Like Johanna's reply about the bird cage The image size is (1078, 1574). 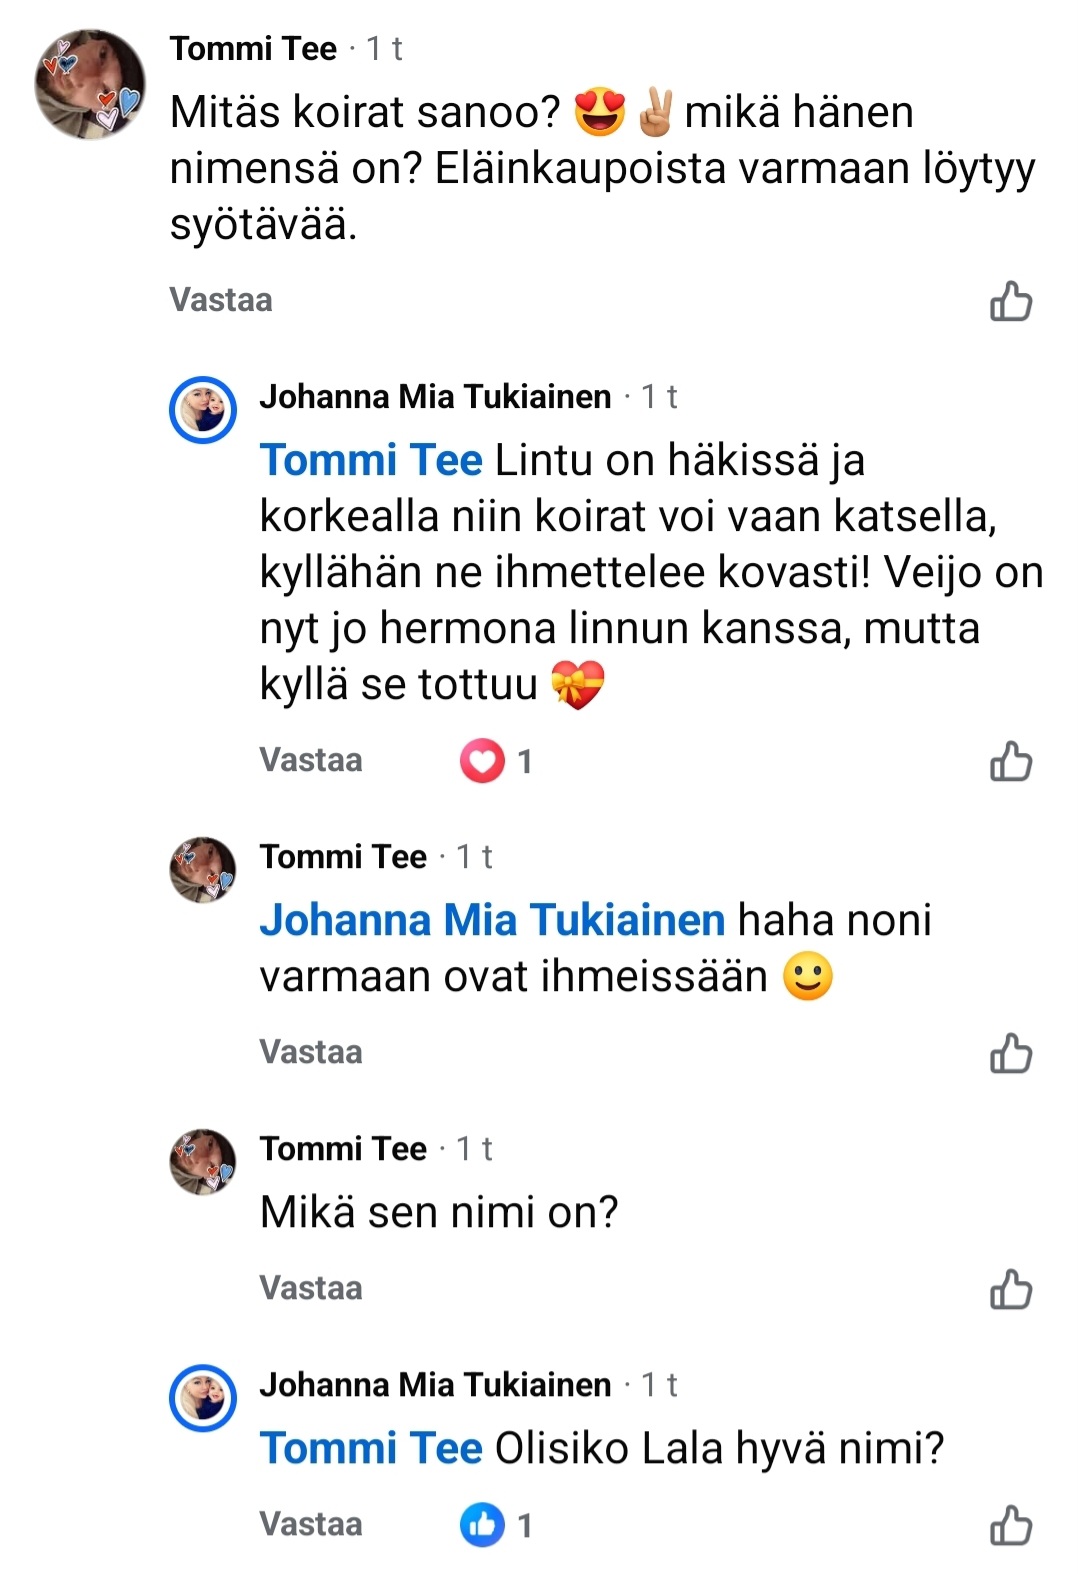[1010, 761]
